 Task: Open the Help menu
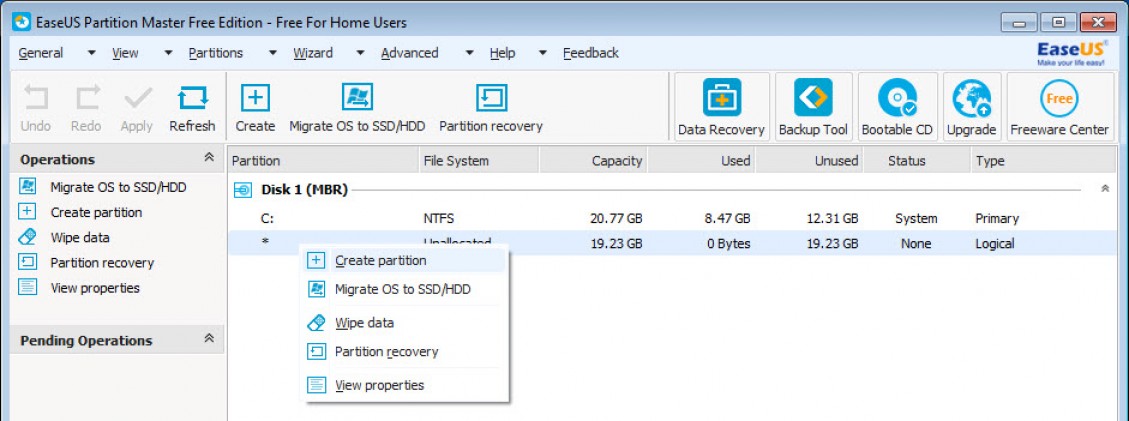click(x=503, y=53)
